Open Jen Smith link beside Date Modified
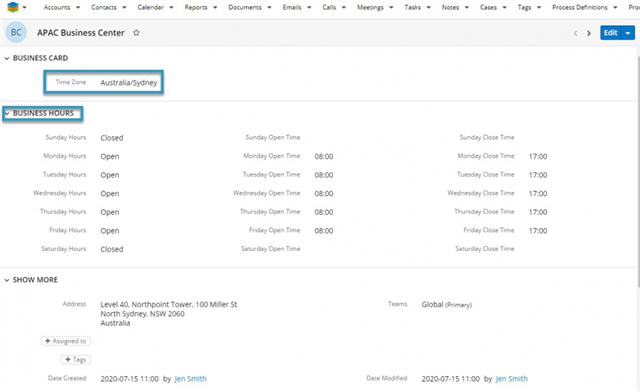Viewport: 640px width, 392px height. (x=511, y=379)
